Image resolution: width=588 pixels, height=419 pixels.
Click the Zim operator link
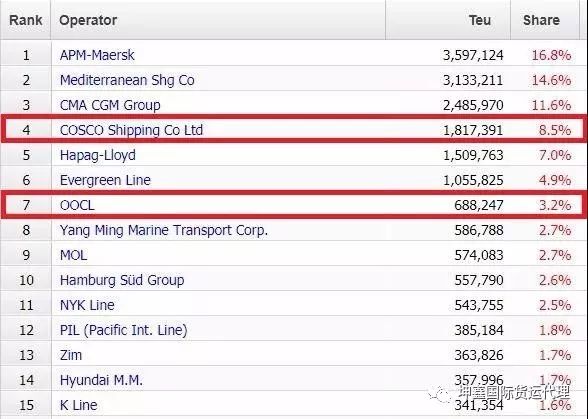pos(71,355)
